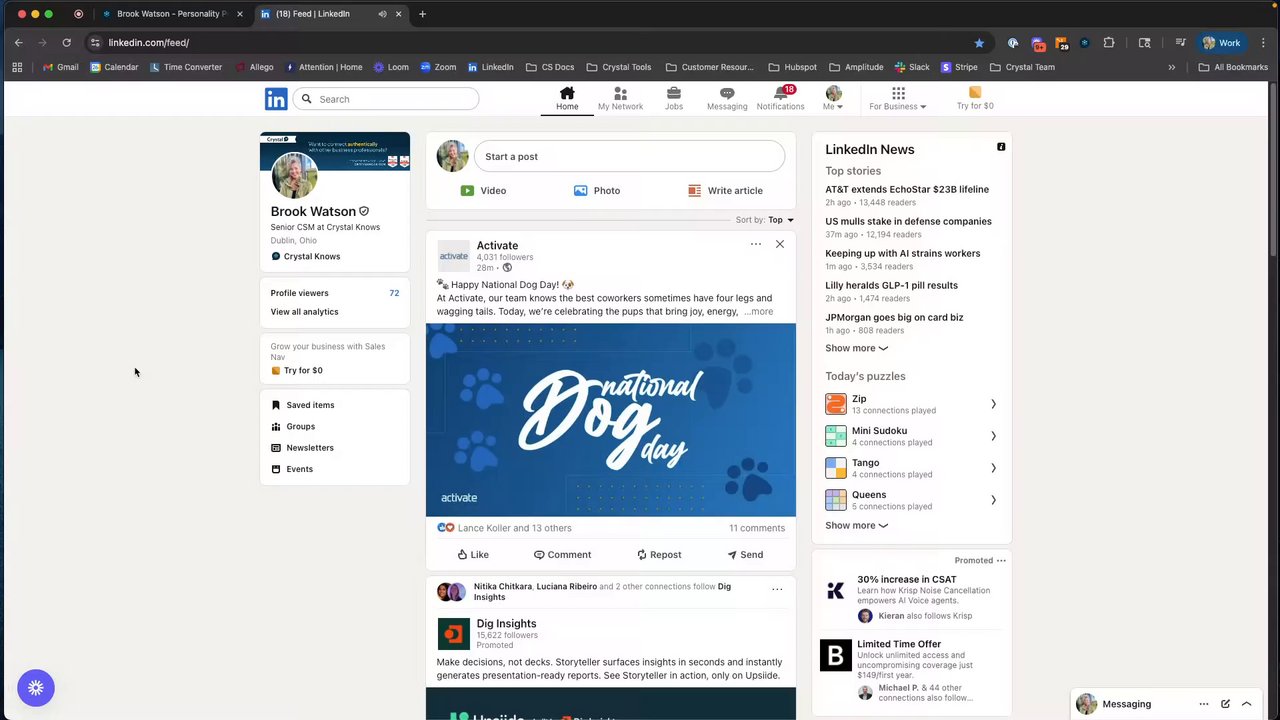The image size is (1280, 720).
Task: Add a Photo to post
Action: click(597, 190)
